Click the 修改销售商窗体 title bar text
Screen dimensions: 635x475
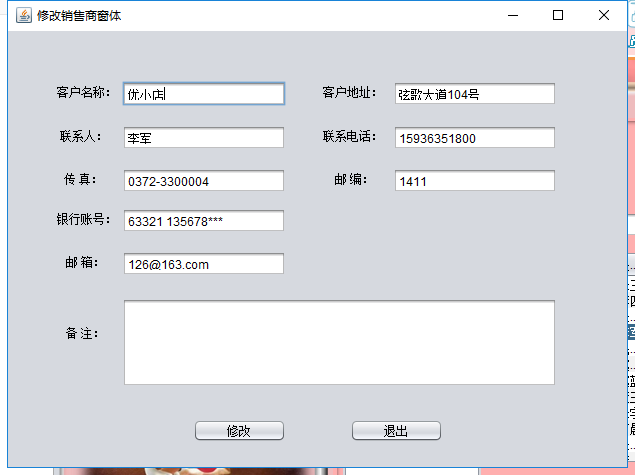pos(79,16)
